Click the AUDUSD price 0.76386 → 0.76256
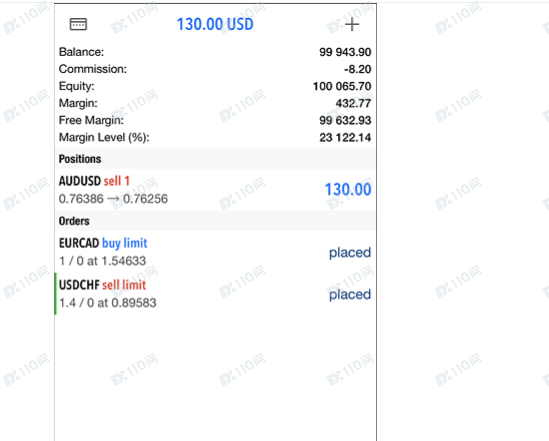Image resolution: width=549 pixels, height=441 pixels. point(113,199)
